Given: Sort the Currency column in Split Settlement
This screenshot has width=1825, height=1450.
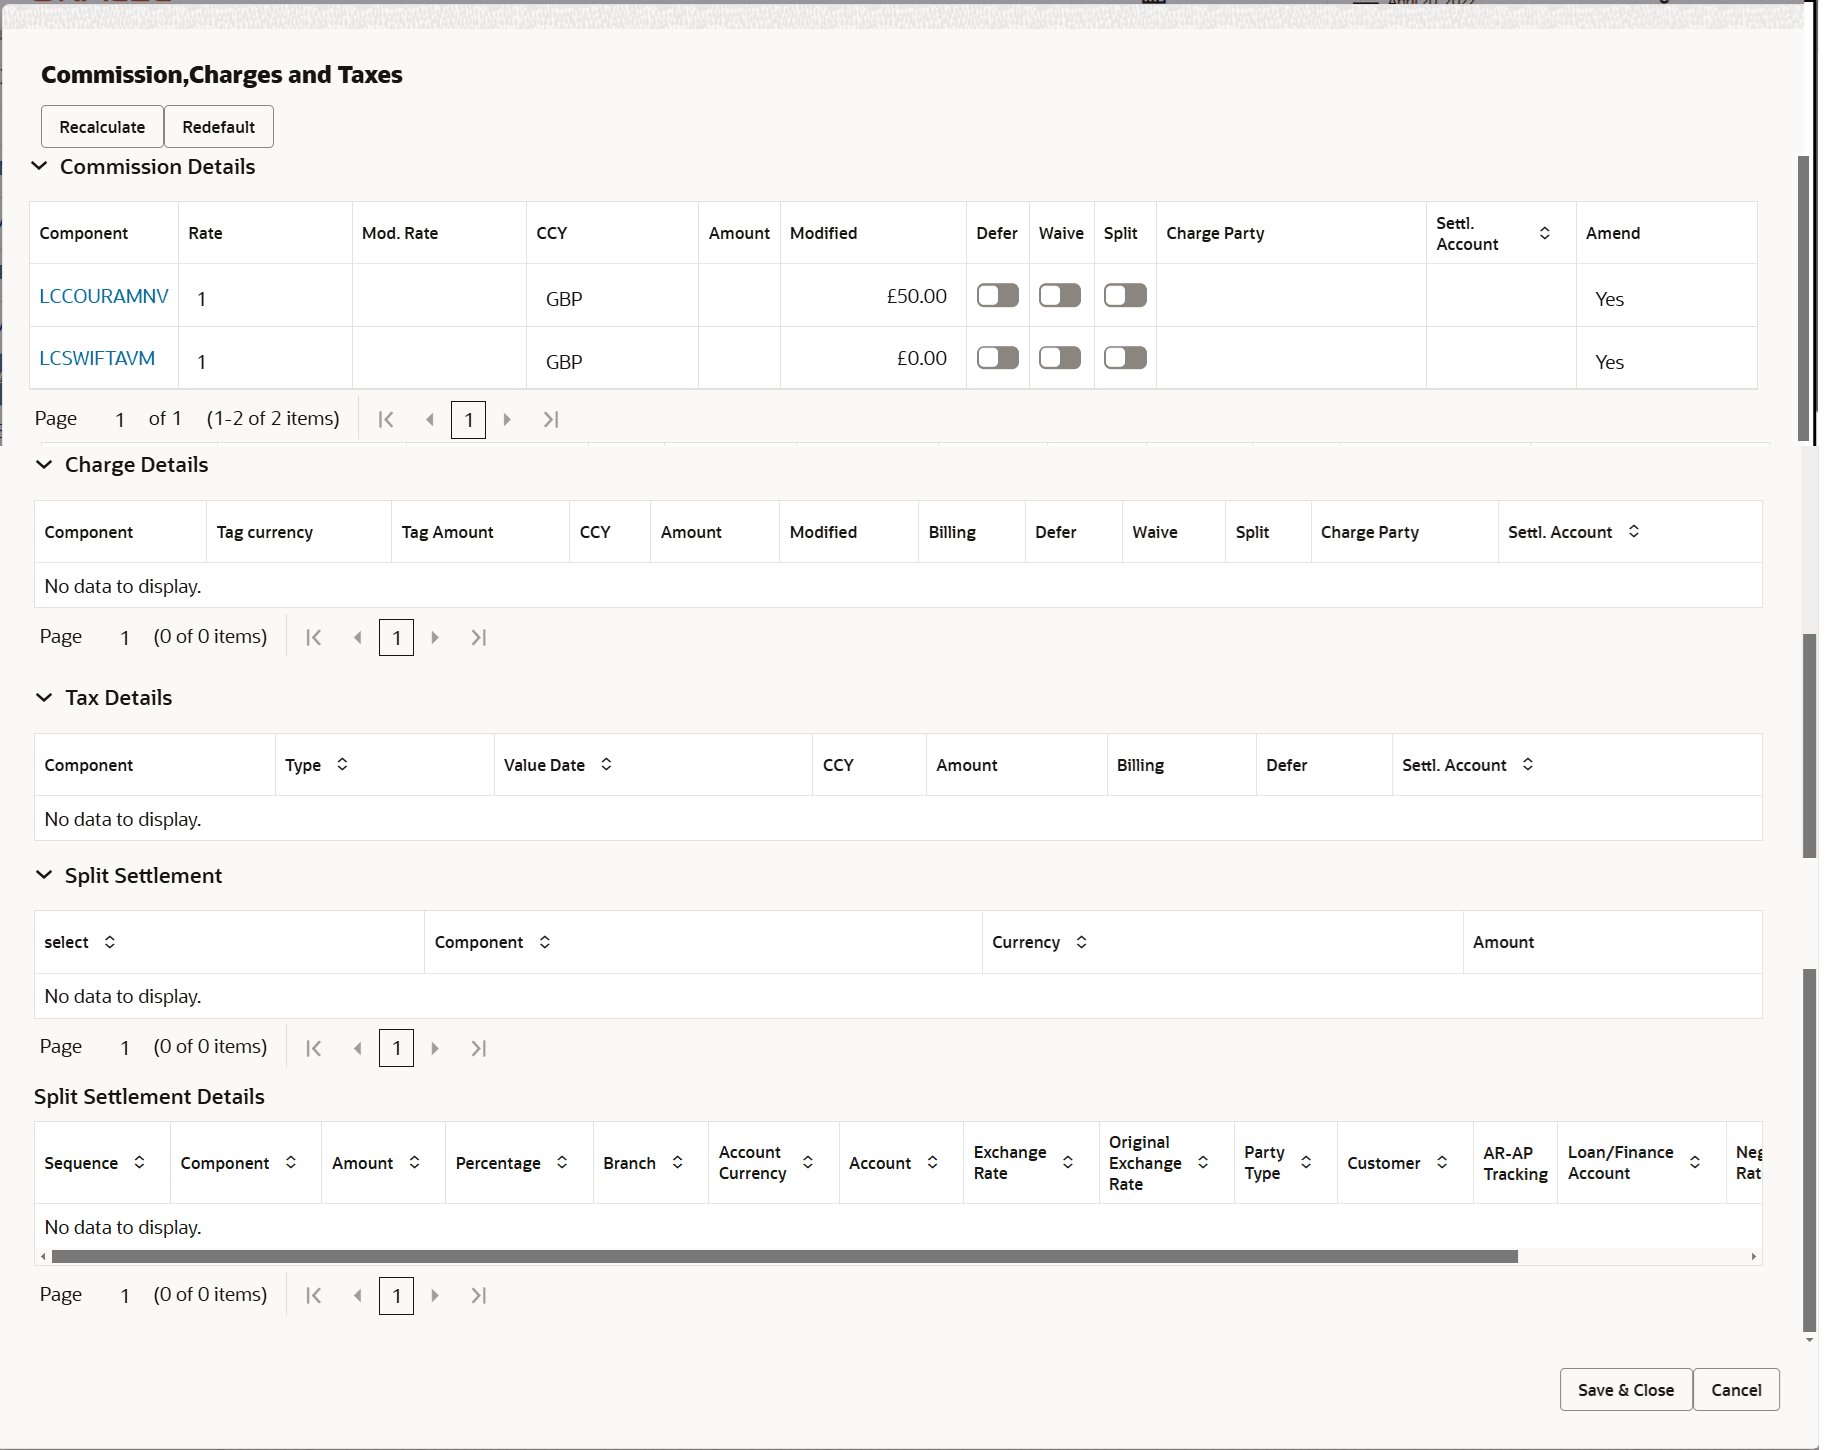Looking at the screenshot, I should click(x=1081, y=941).
